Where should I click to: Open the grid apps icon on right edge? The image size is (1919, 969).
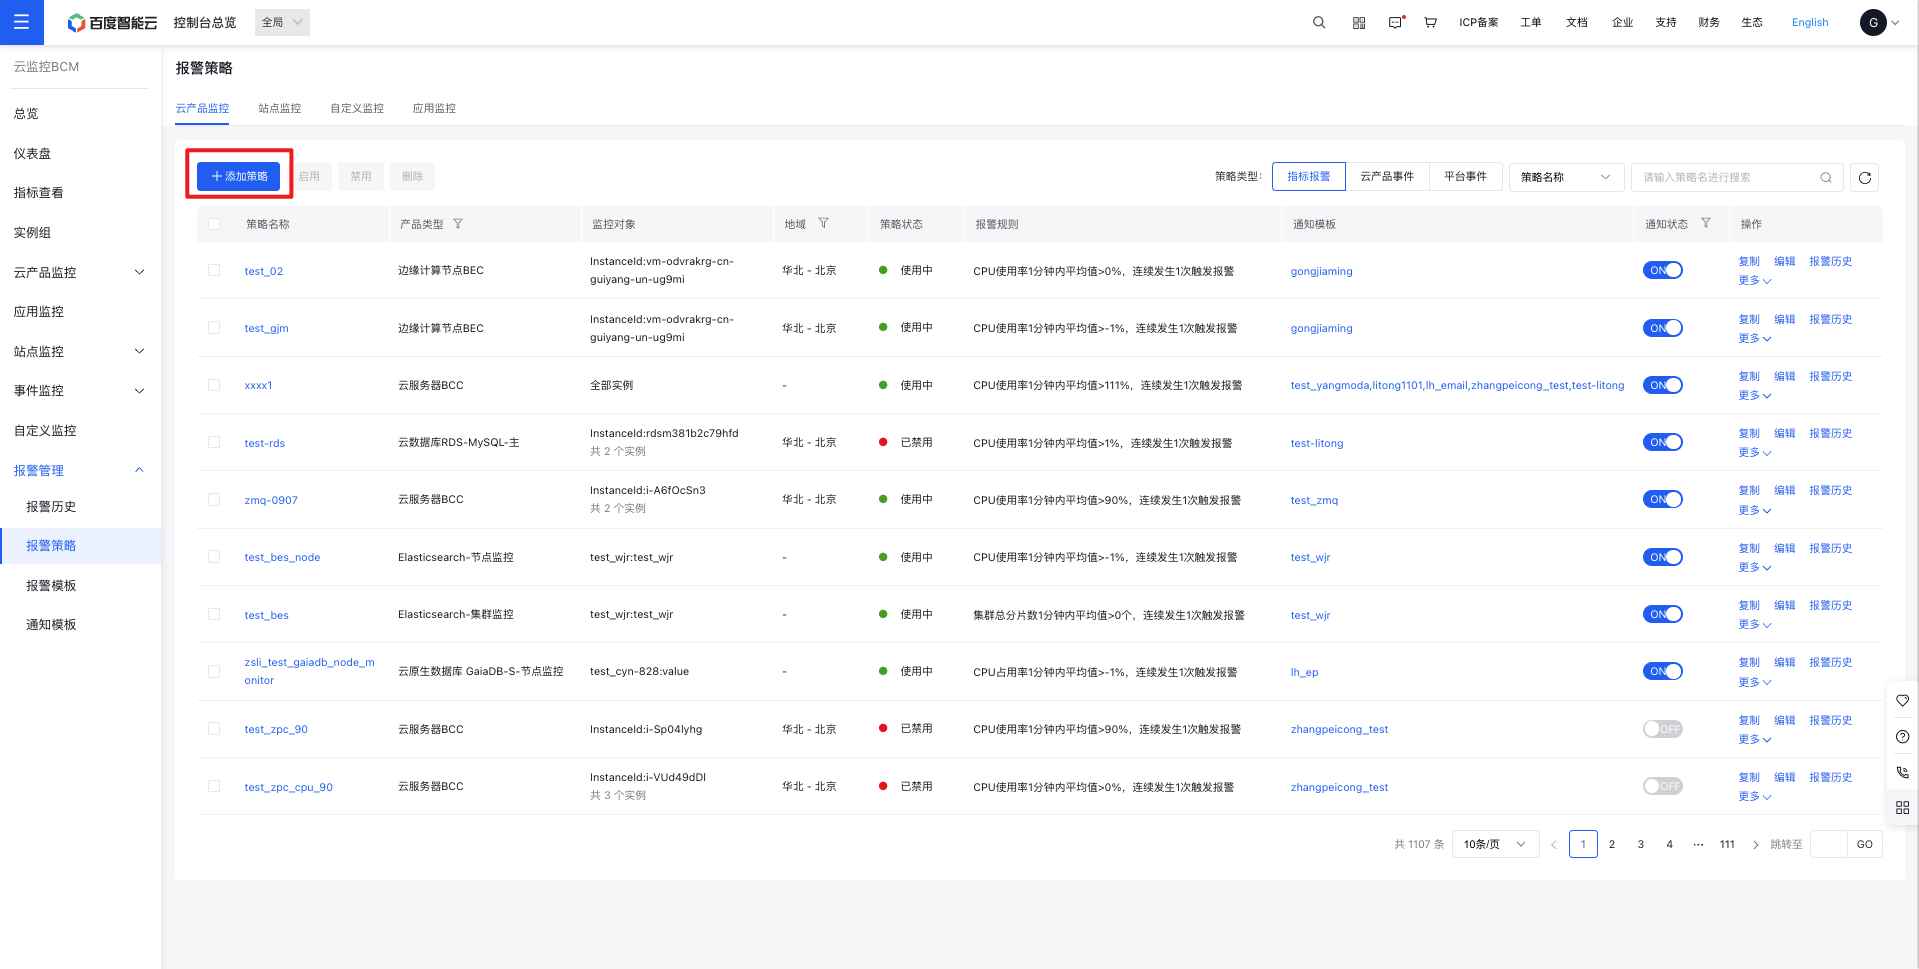(1903, 807)
